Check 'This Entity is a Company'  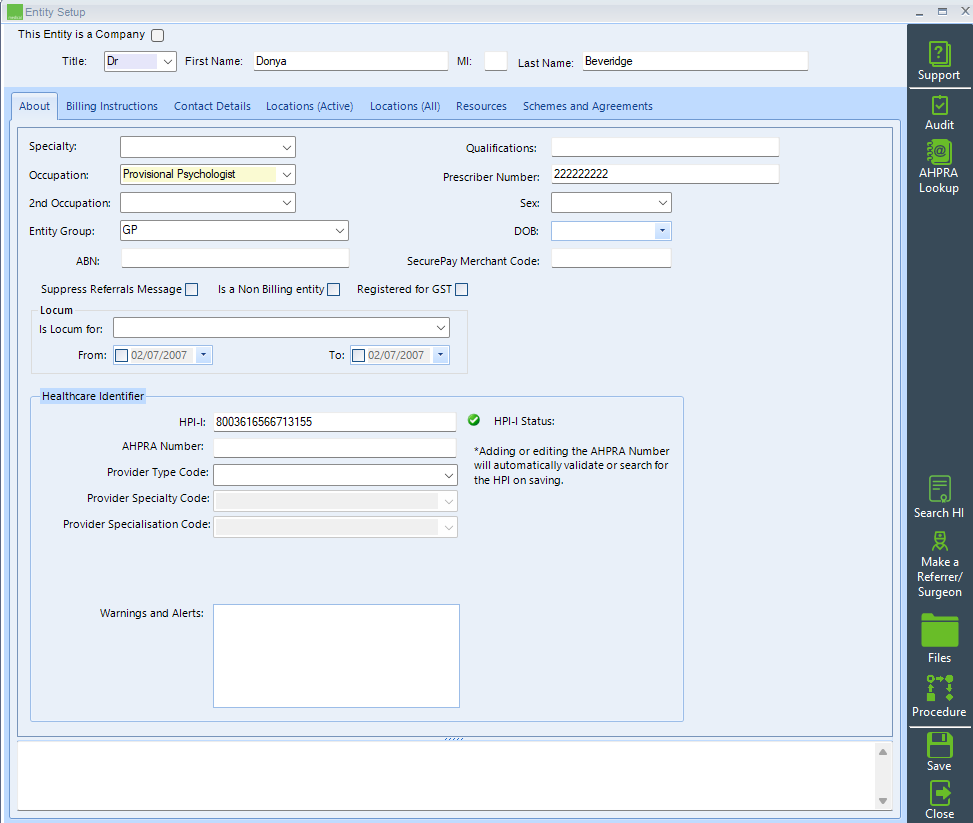click(x=157, y=34)
